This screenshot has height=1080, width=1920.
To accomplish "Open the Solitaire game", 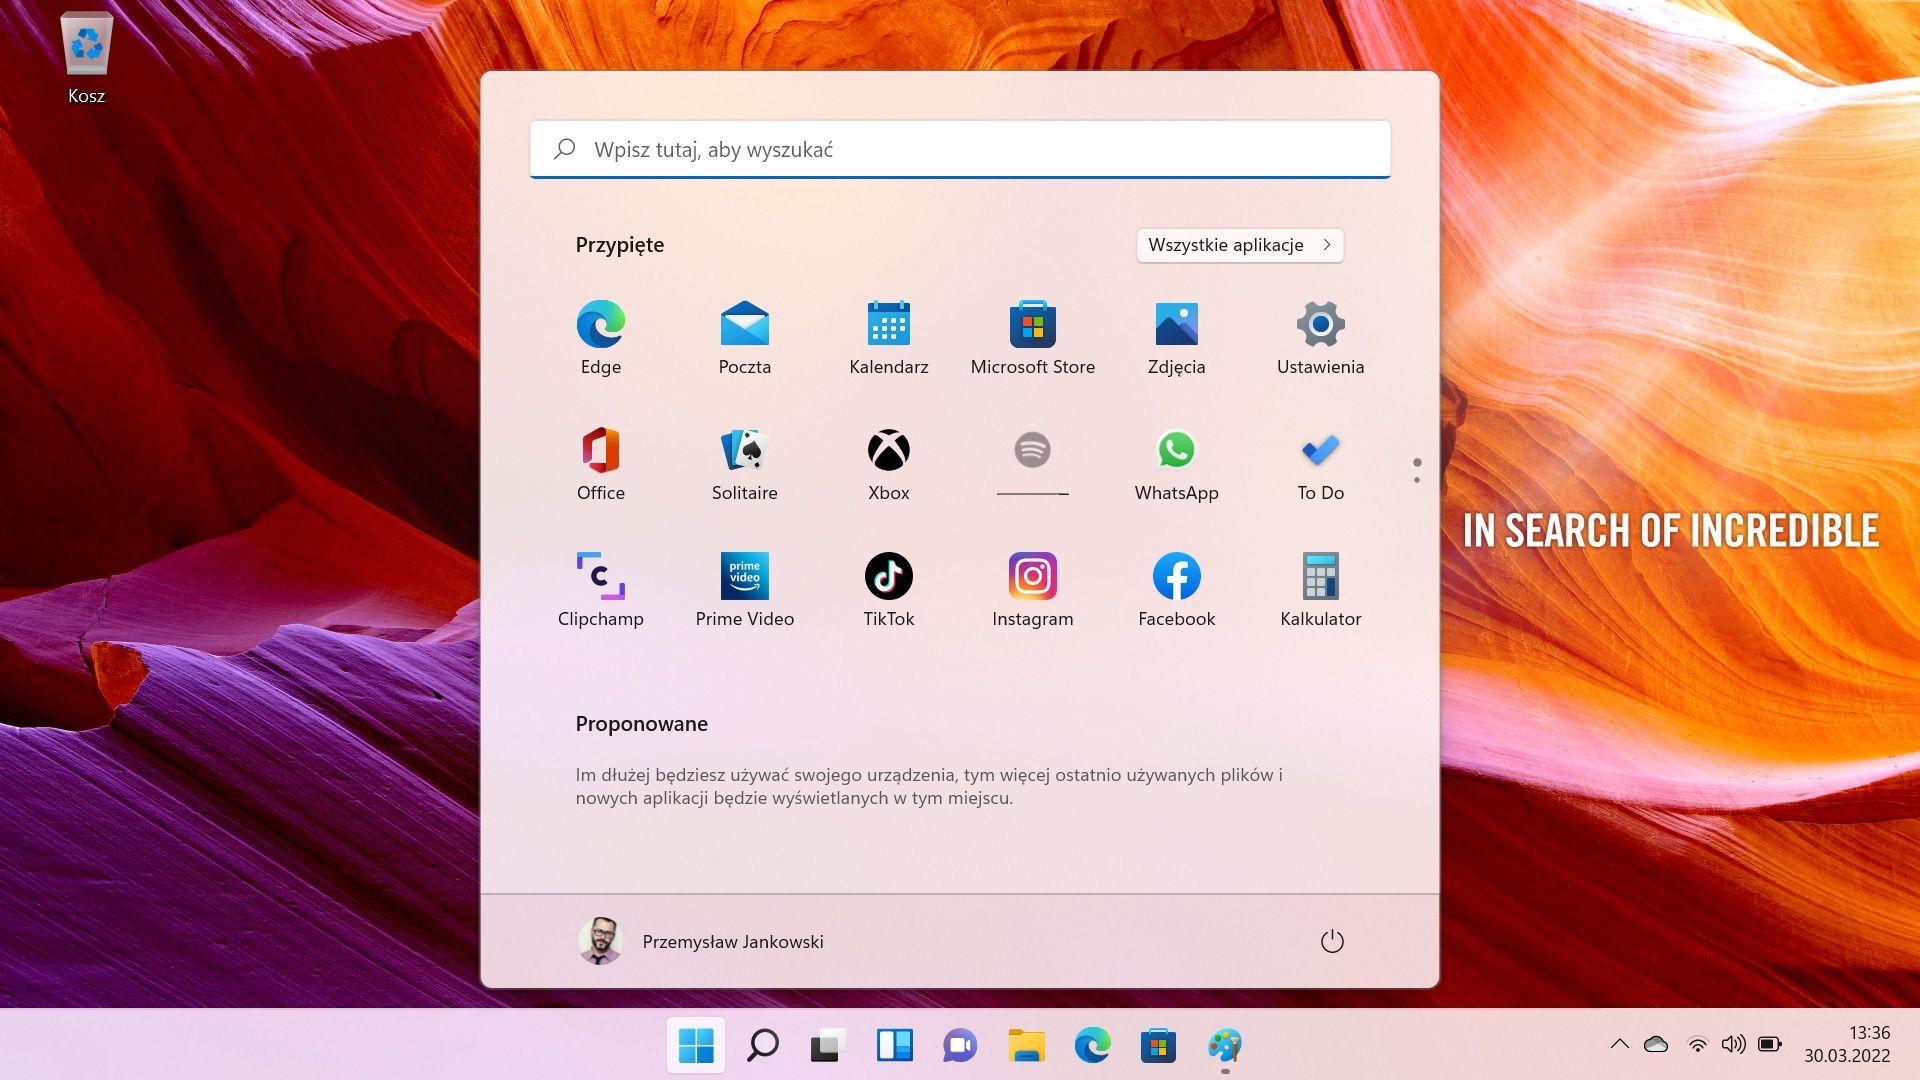I will coord(745,464).
